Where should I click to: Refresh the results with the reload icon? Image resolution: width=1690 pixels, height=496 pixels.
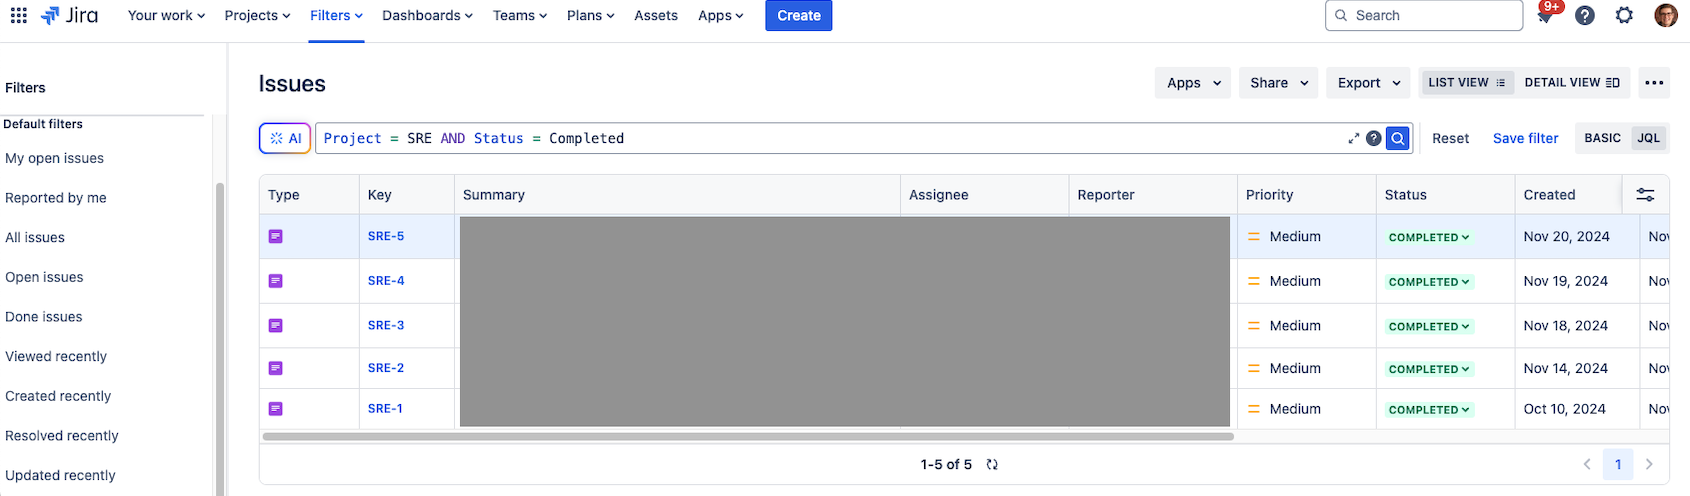tap(992, 464)
